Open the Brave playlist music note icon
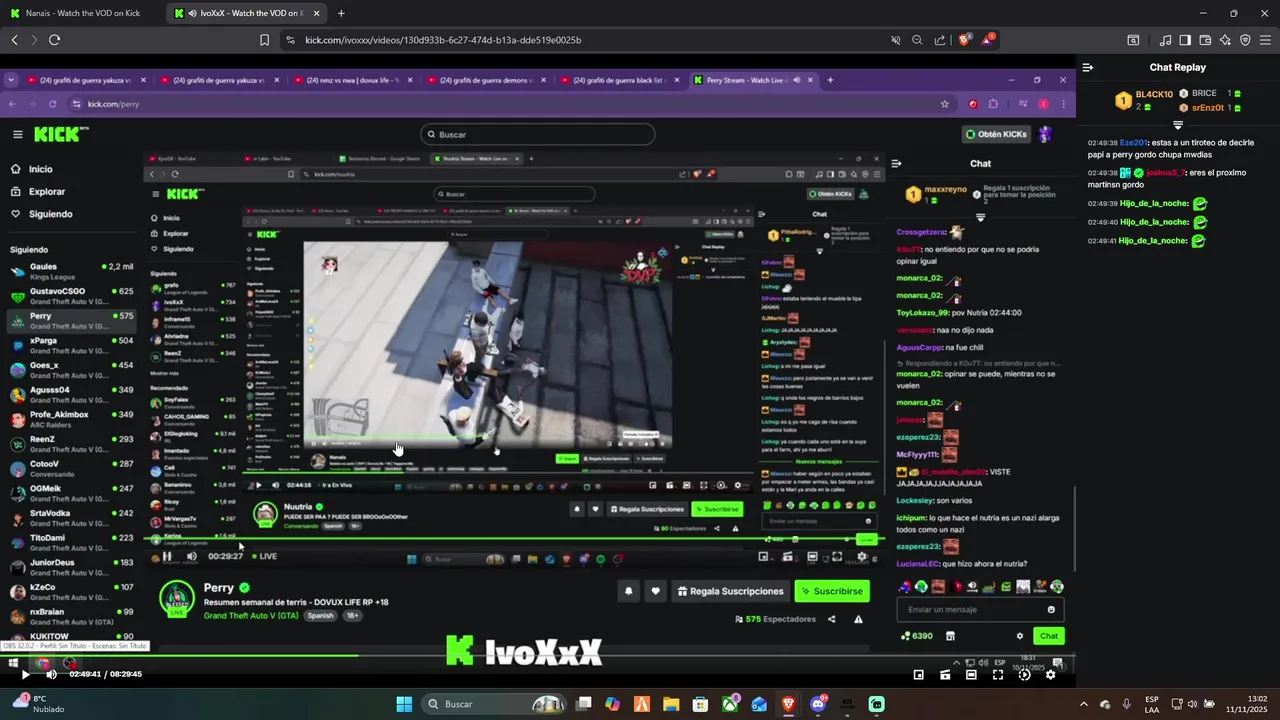 (1165, 40)
